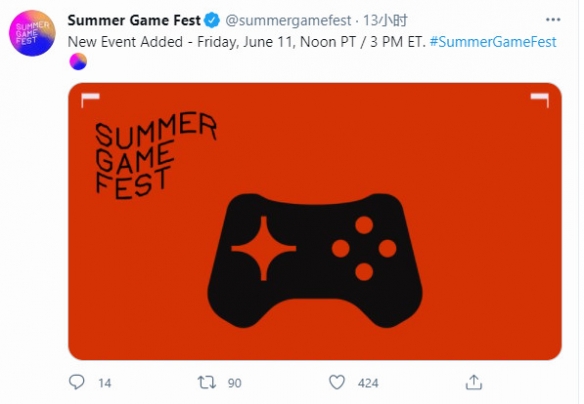Open the orange event image
584x404 pixels.
315,221
